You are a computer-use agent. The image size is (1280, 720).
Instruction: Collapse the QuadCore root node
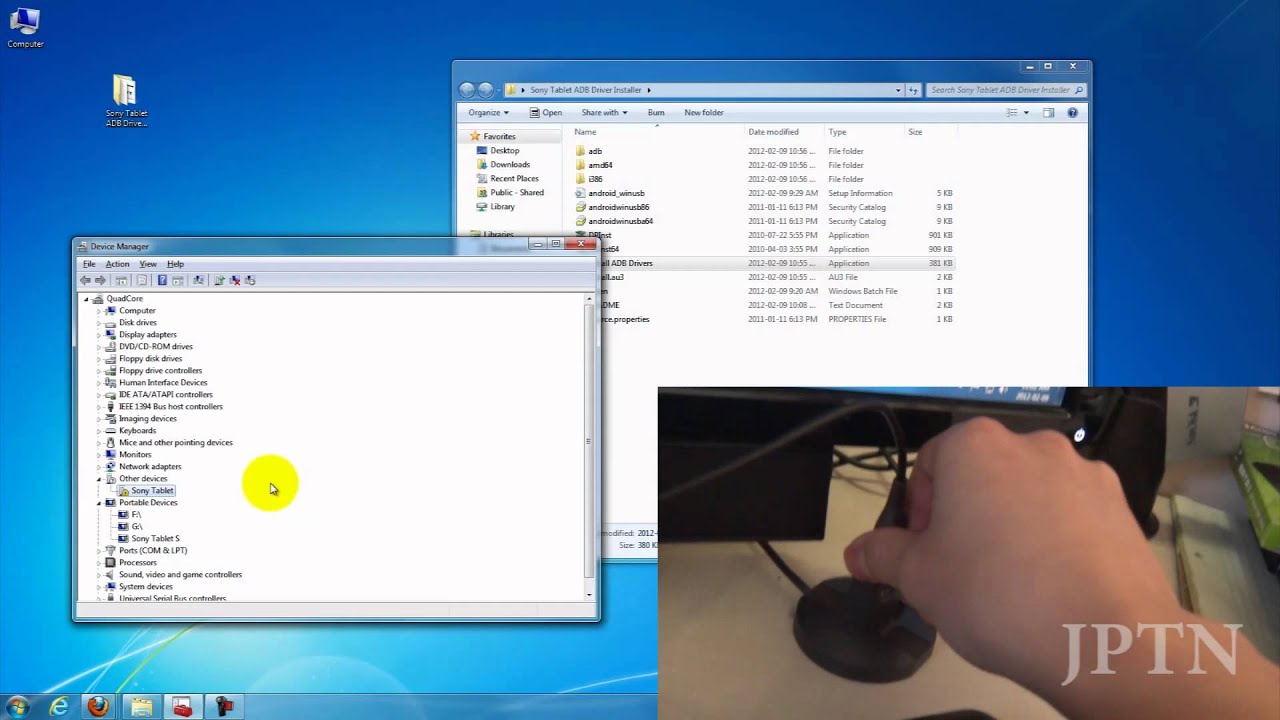[x=86, y=299]
